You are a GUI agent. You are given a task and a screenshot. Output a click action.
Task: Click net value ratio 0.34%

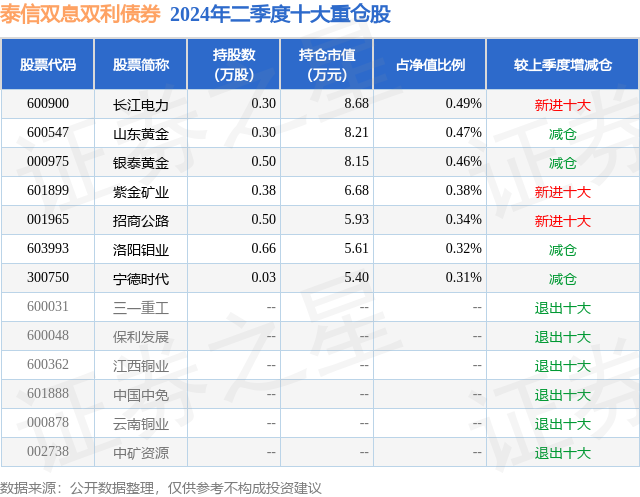pos(463,220)
